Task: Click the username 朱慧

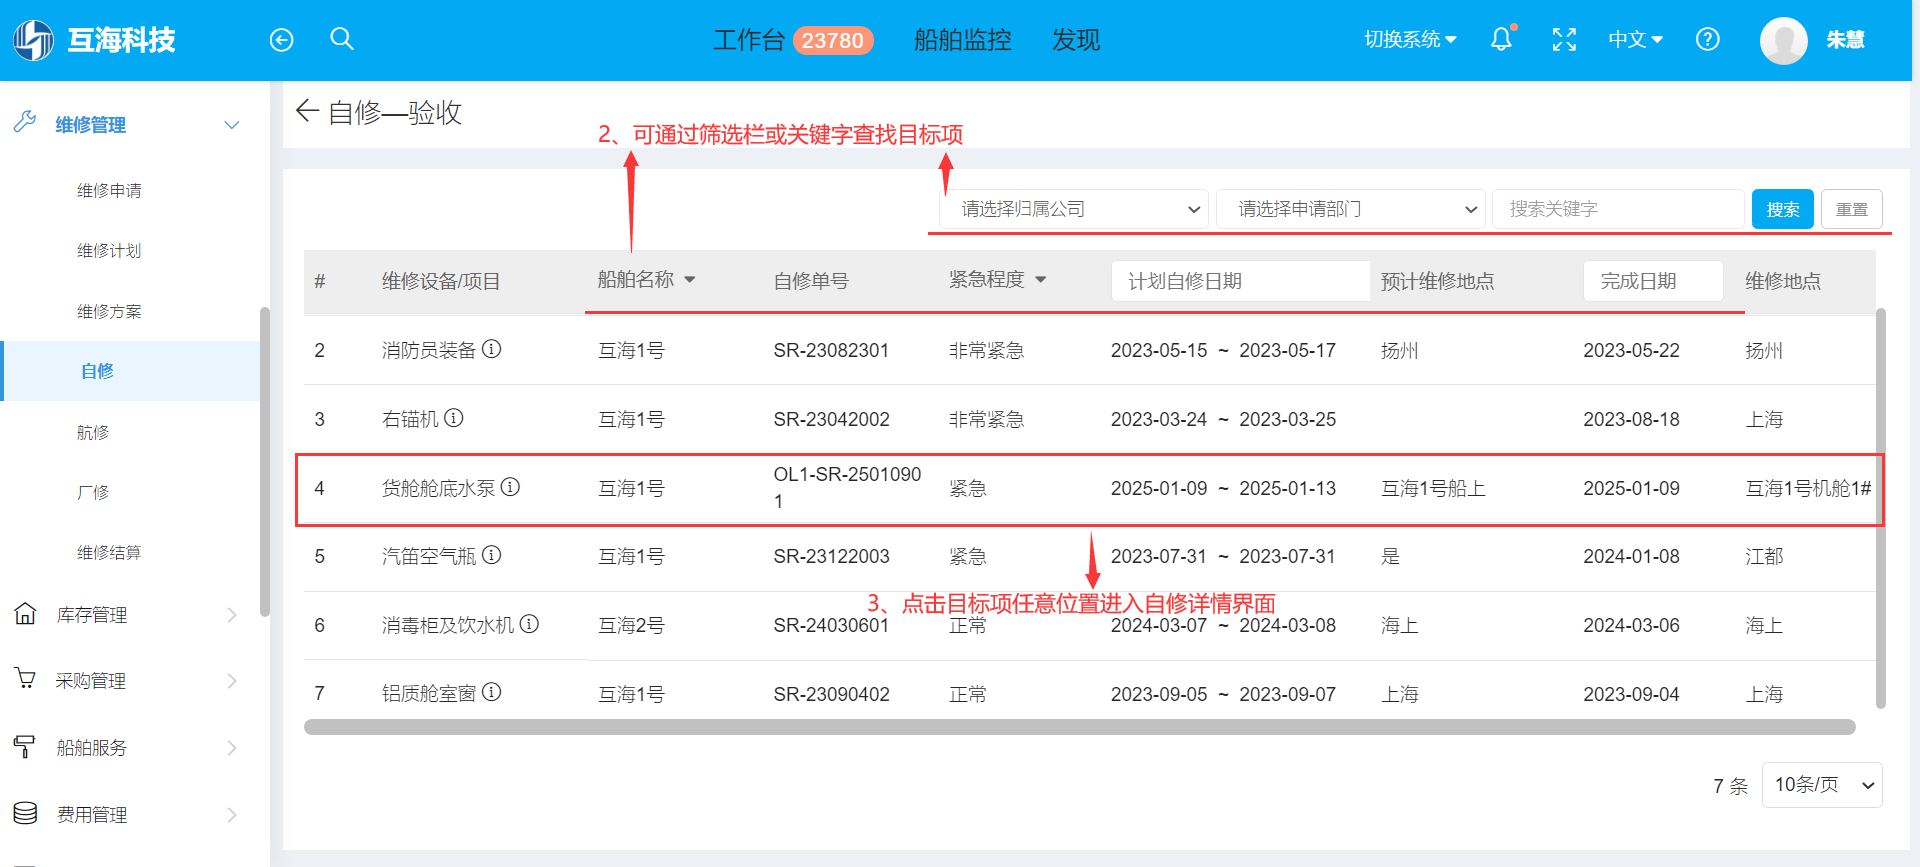Action: pos(1846,40)
